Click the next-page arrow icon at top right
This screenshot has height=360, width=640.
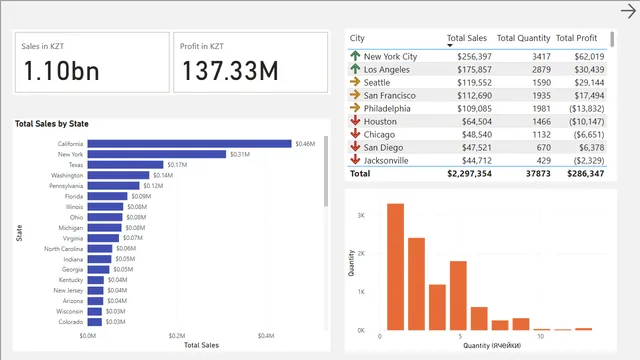628,11
